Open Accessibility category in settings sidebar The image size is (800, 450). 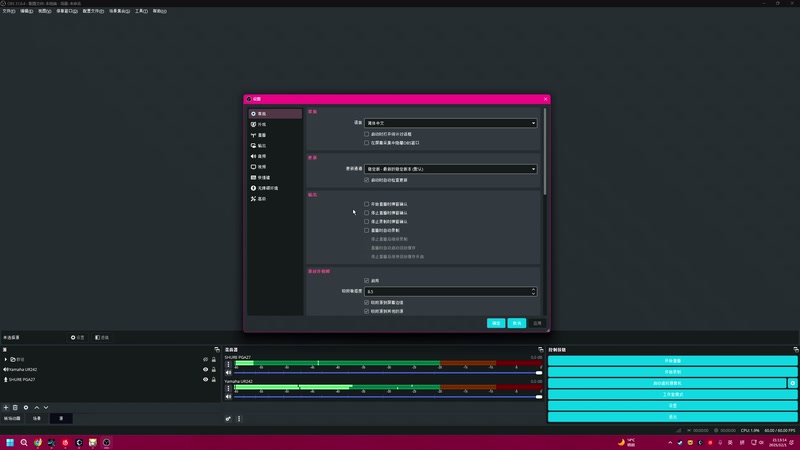(275, 188)
